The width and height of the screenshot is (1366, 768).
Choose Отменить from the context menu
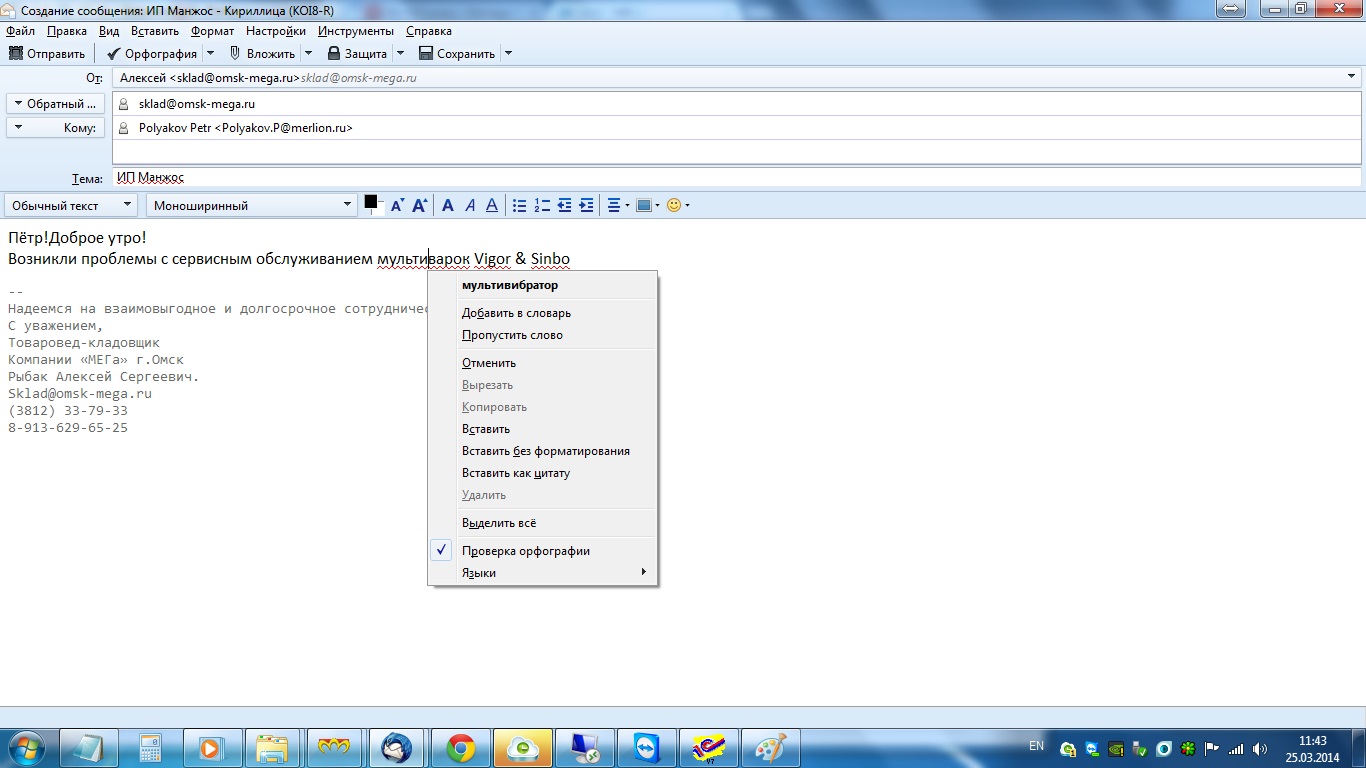(543, 363)
